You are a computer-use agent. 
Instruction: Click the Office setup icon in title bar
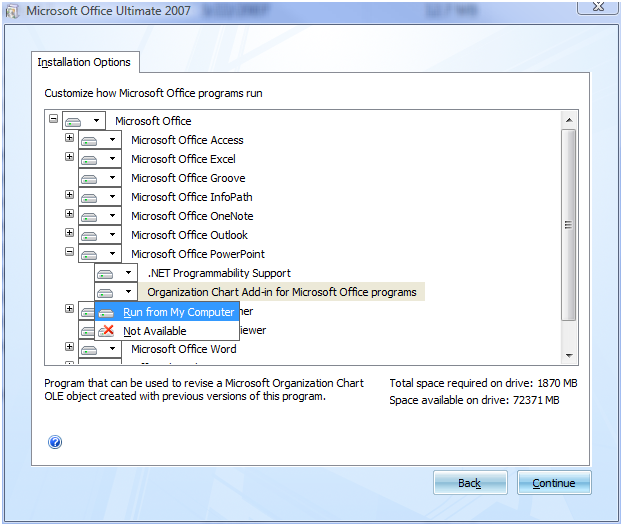tap(12, 12)
